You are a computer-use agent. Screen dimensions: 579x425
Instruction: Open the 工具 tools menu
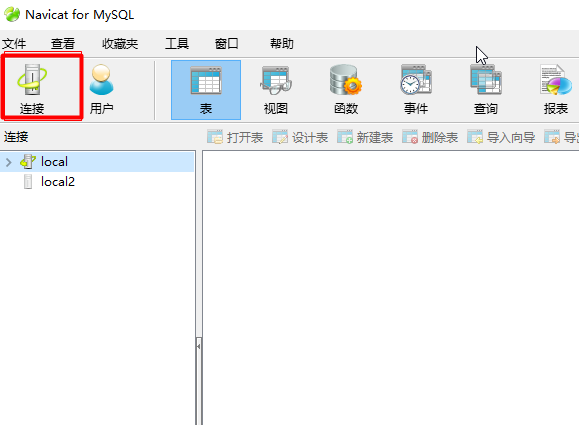pos(177,44)
